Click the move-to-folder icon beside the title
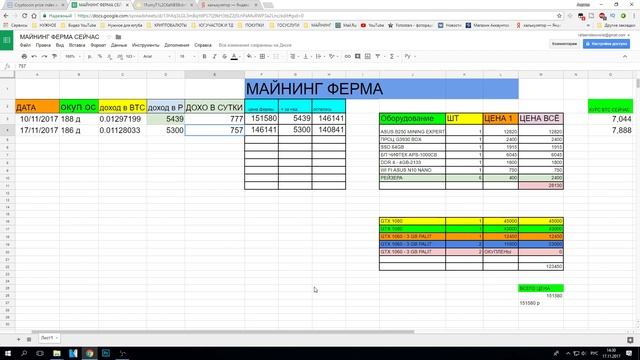Image resolution: width=640 pixels, height=360 pixels. [x=118, y=37]
